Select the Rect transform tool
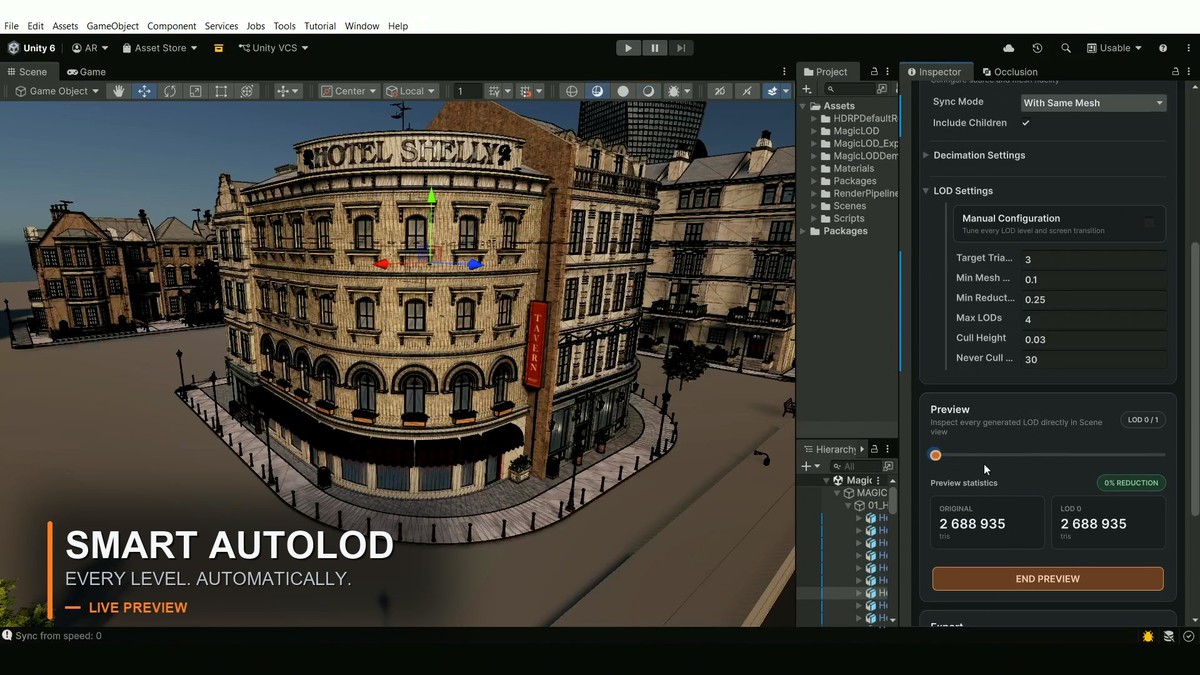The image size is (1200, 675). coord(221,91)
